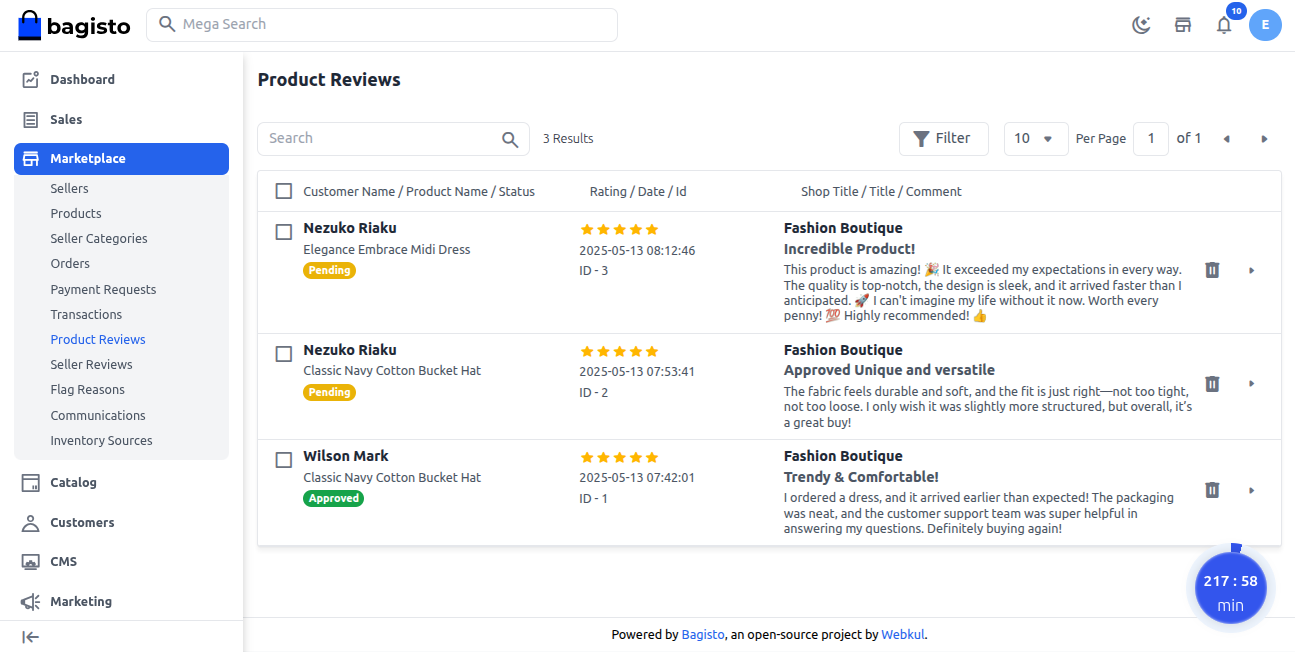Image resolution: width=1295 pixels, height=652 pixels.
Task: Select the checkbox for Nezuko Riaku's first review
Action: pos(283,231)
